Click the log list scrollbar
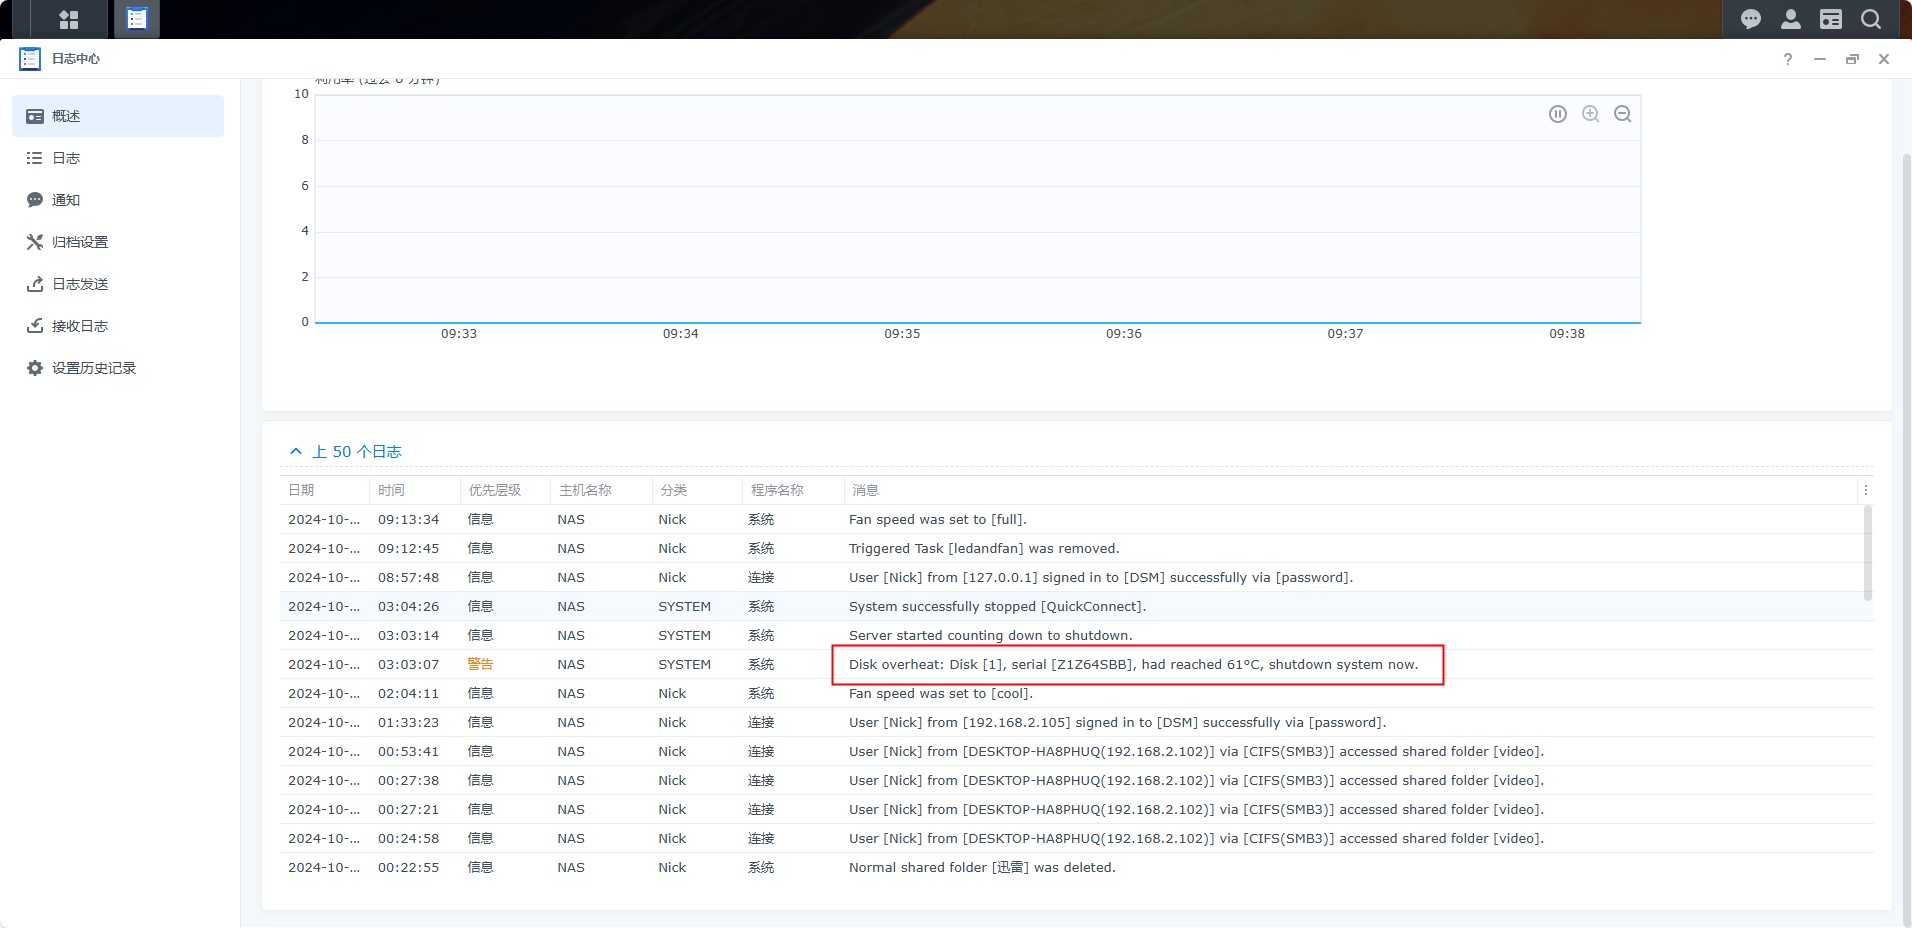1912x928 pixels. [x=1868, y=553]
